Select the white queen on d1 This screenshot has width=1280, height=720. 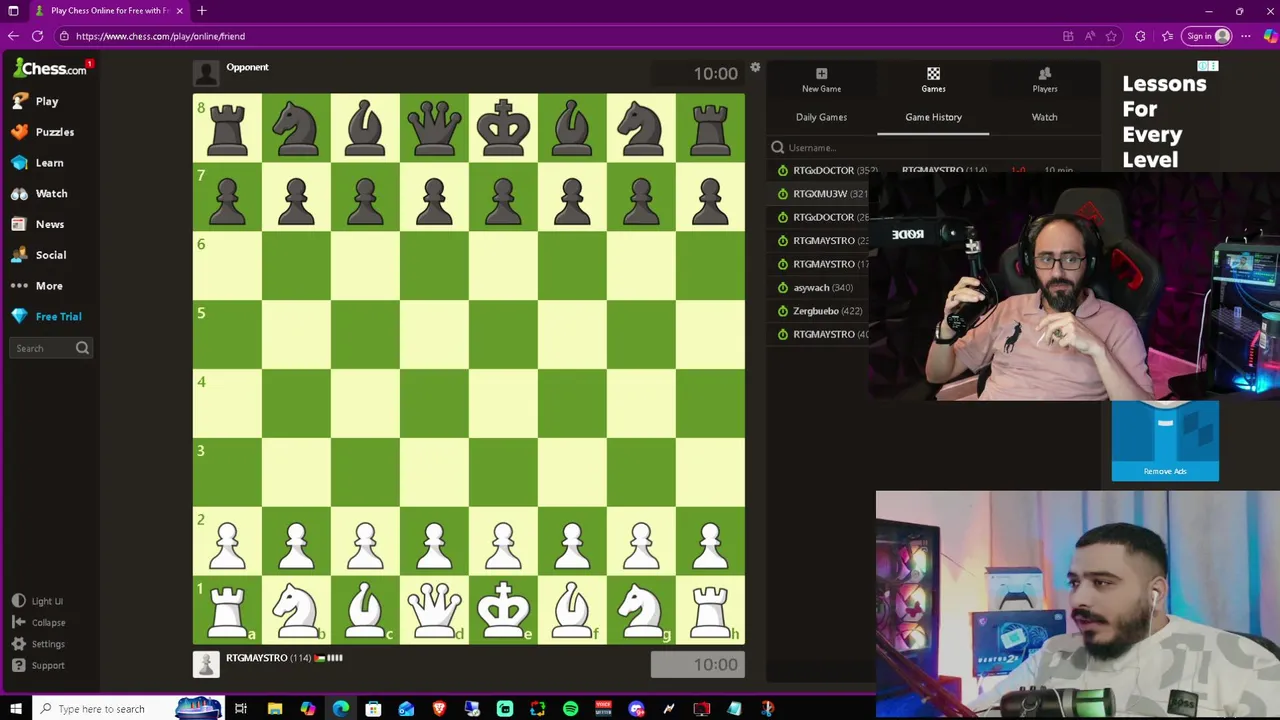tap(434, 610)
